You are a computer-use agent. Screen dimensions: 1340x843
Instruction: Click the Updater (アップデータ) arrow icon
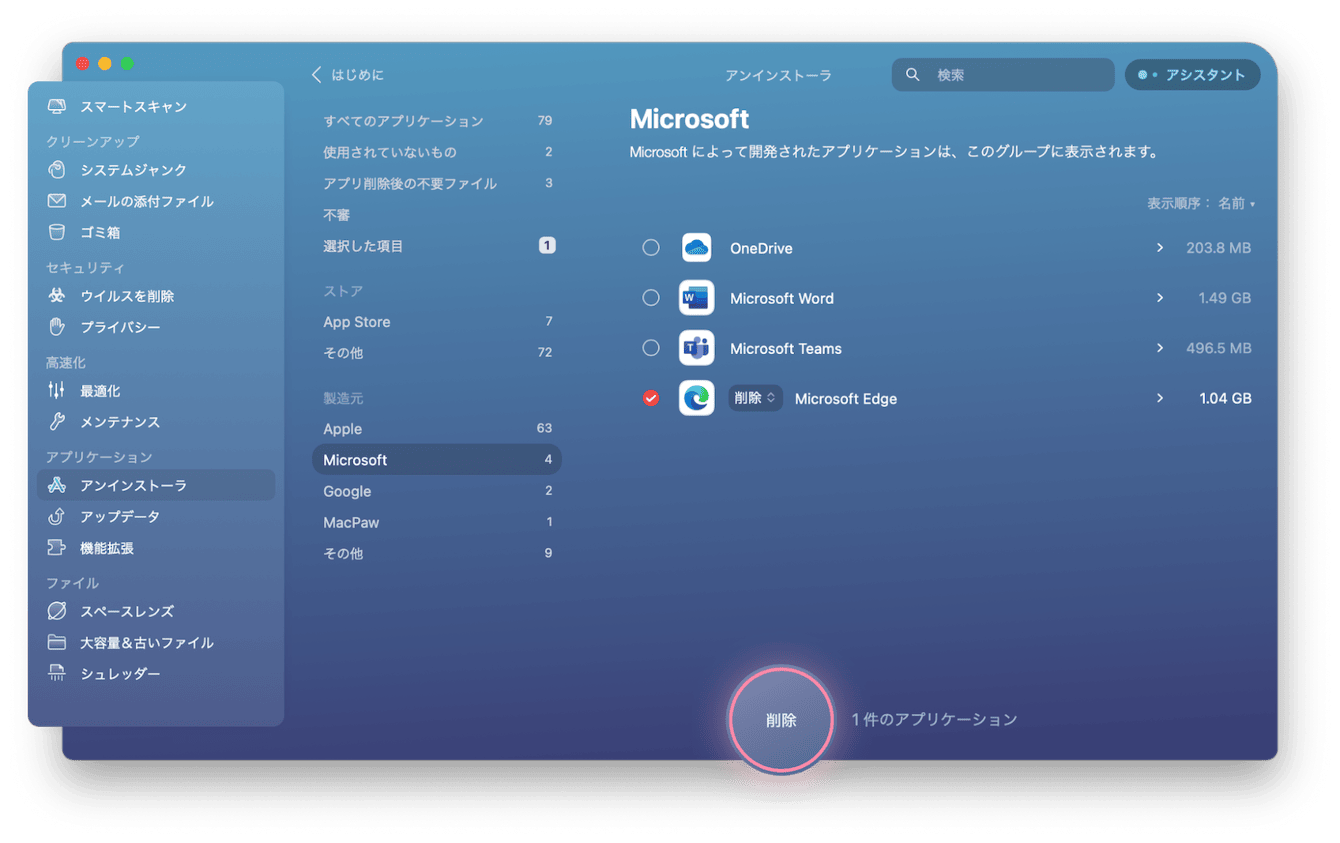(x=57, y=517)
